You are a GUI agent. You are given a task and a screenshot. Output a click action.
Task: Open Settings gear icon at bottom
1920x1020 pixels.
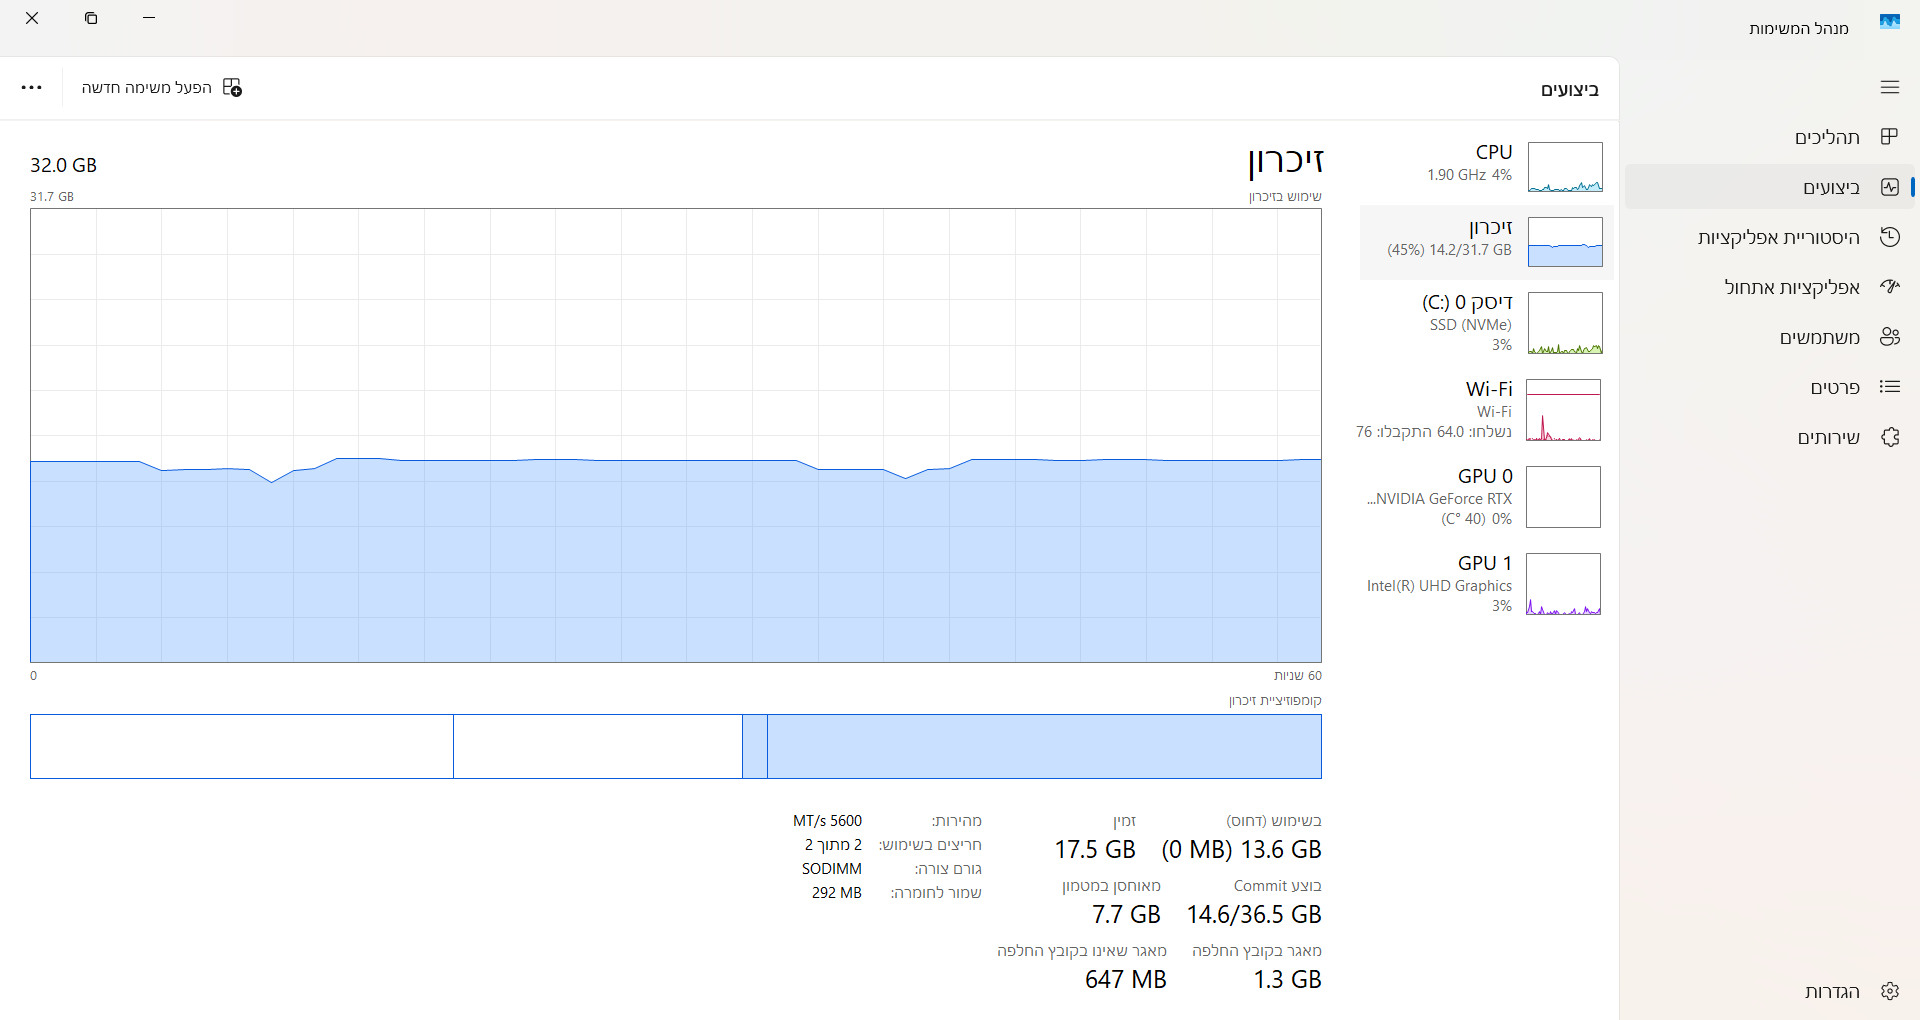coord(1889,991)
